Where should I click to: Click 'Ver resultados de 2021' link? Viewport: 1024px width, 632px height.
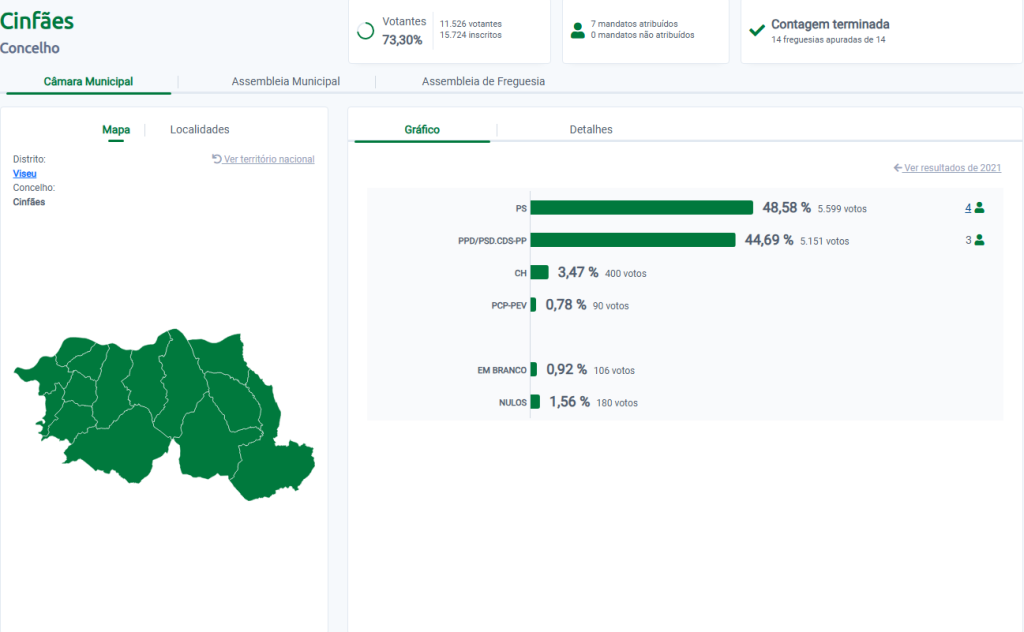[x=952, y=168]
